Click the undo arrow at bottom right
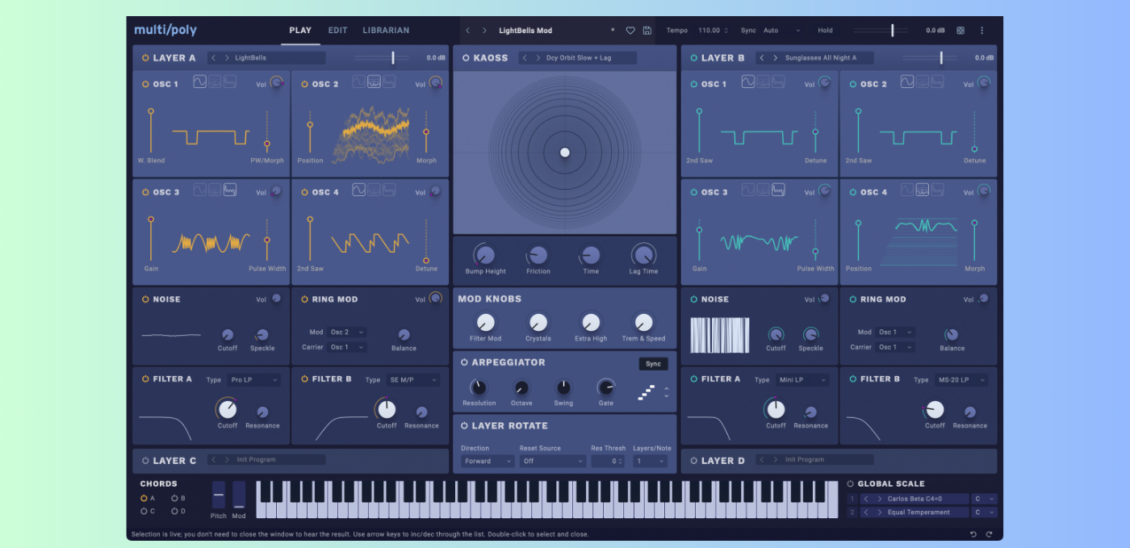 point(973,534)
